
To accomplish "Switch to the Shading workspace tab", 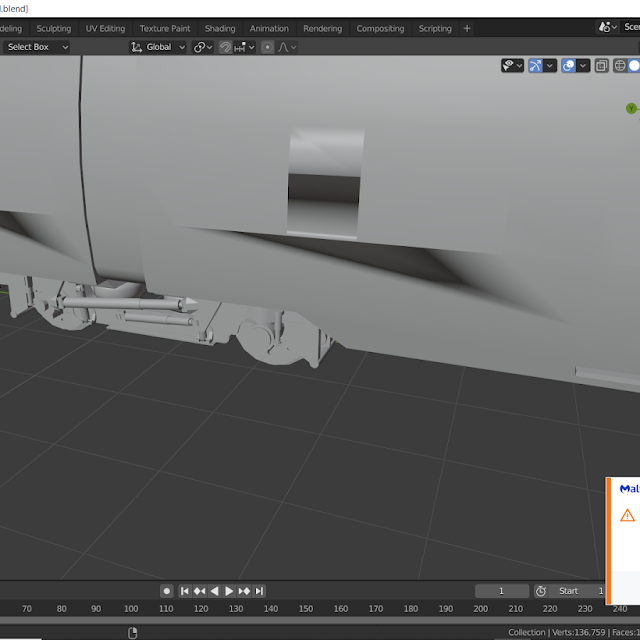I will 220,29.
